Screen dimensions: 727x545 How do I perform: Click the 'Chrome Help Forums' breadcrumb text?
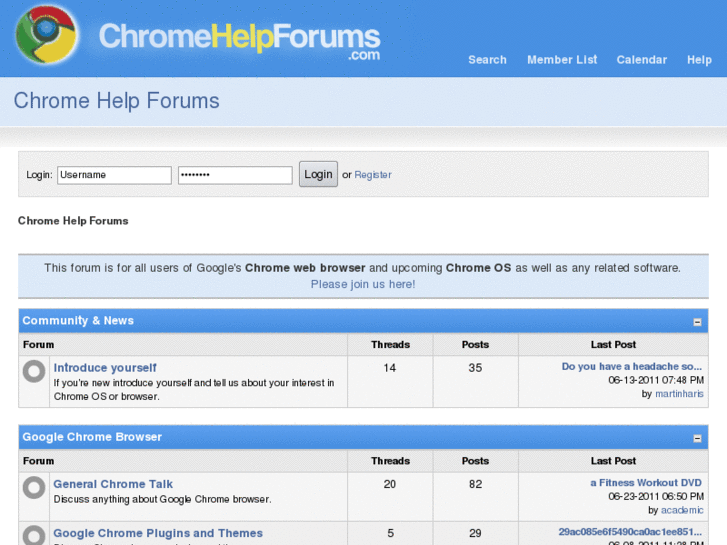tap(73, 221)
